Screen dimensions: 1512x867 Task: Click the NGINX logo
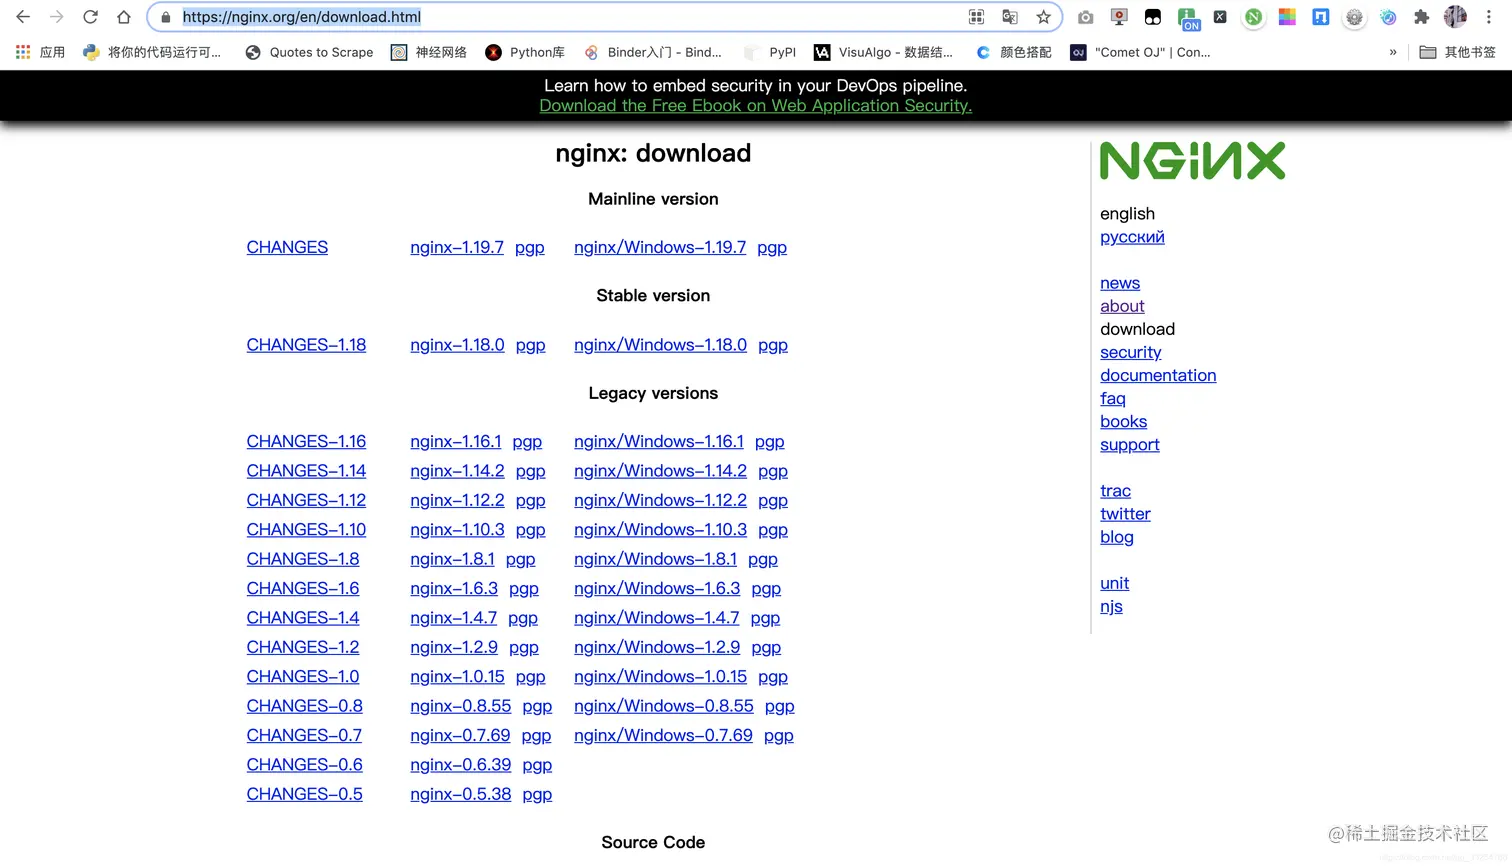click(1192, 161)
